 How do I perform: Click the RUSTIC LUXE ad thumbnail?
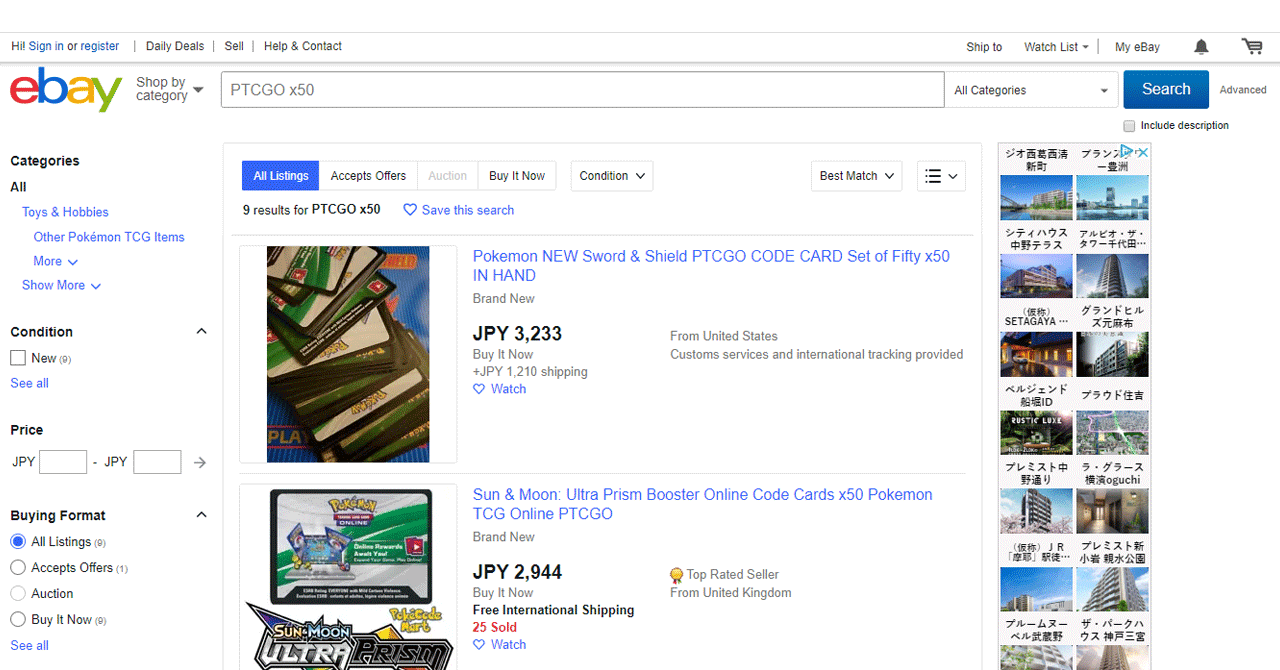click(x=1036, y=433)
